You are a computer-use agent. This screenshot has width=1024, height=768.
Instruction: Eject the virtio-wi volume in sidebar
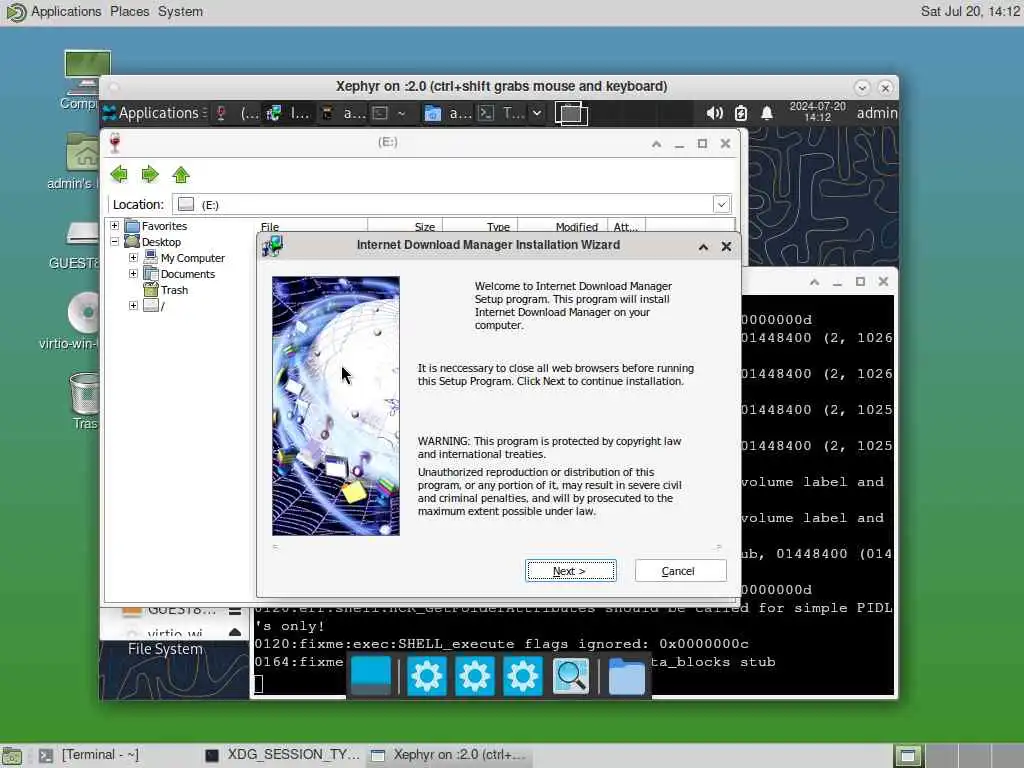234,632
